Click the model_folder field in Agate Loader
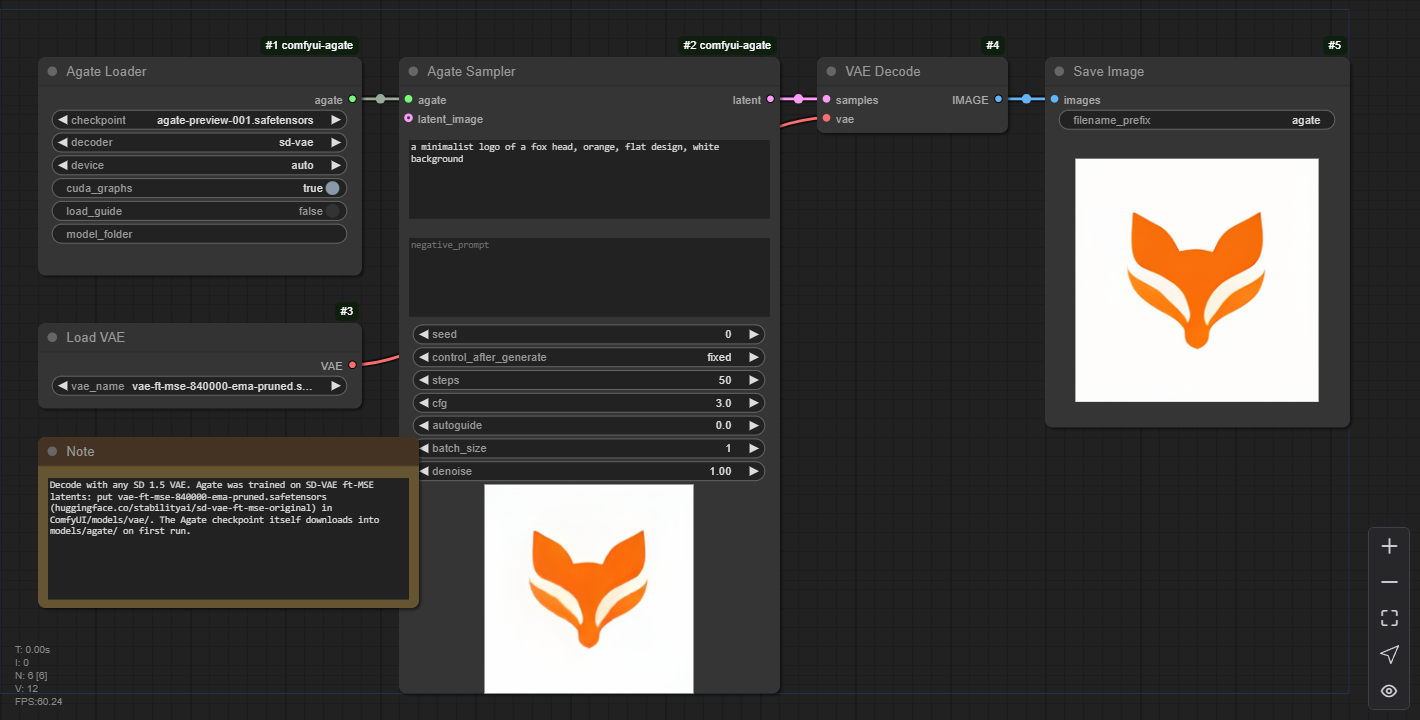 pyautogui.click(x=199, y=234)
